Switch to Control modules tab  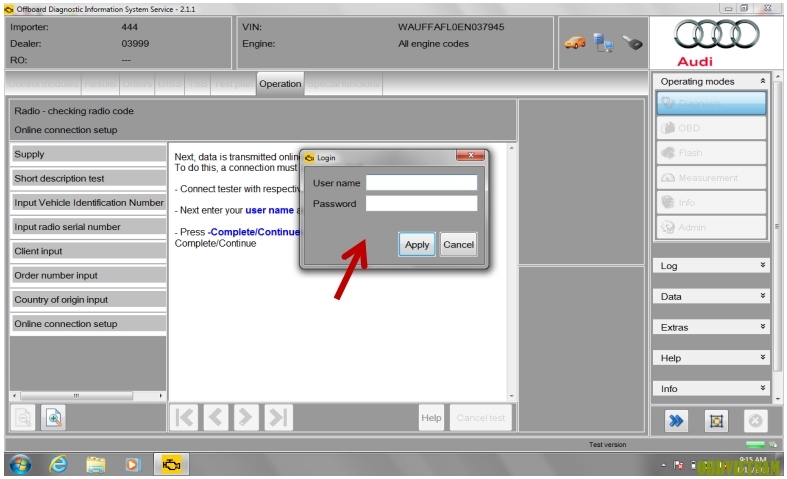(x=44, y=84)
